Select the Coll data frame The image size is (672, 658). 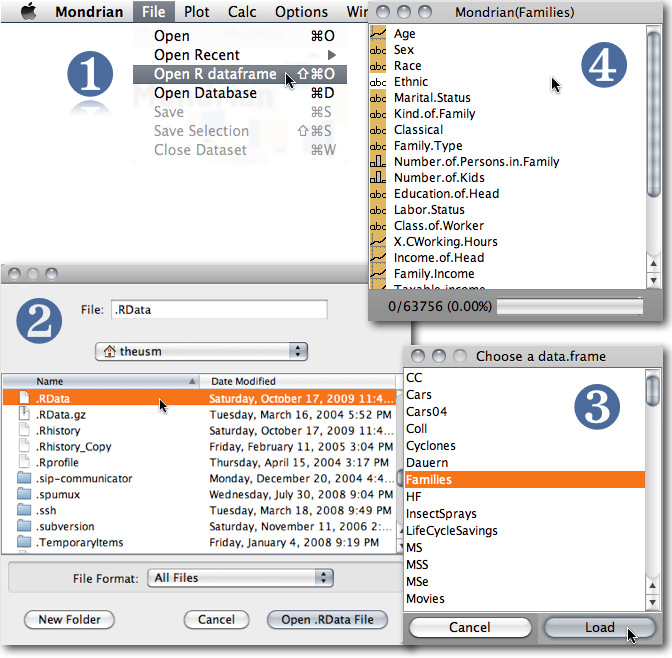(525, 429)
